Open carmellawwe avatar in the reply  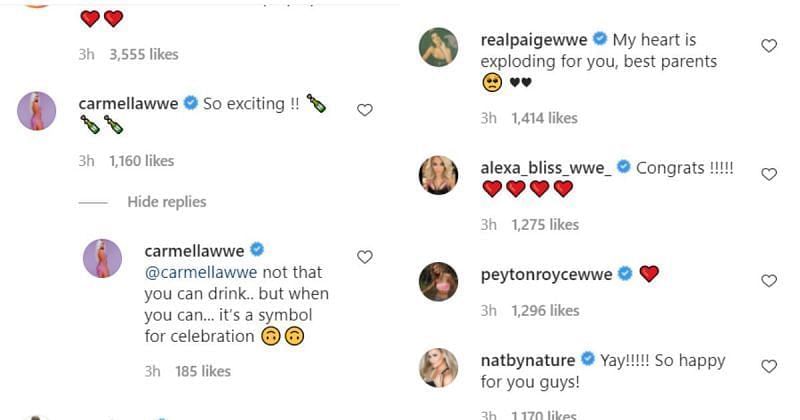click(102, 258)
